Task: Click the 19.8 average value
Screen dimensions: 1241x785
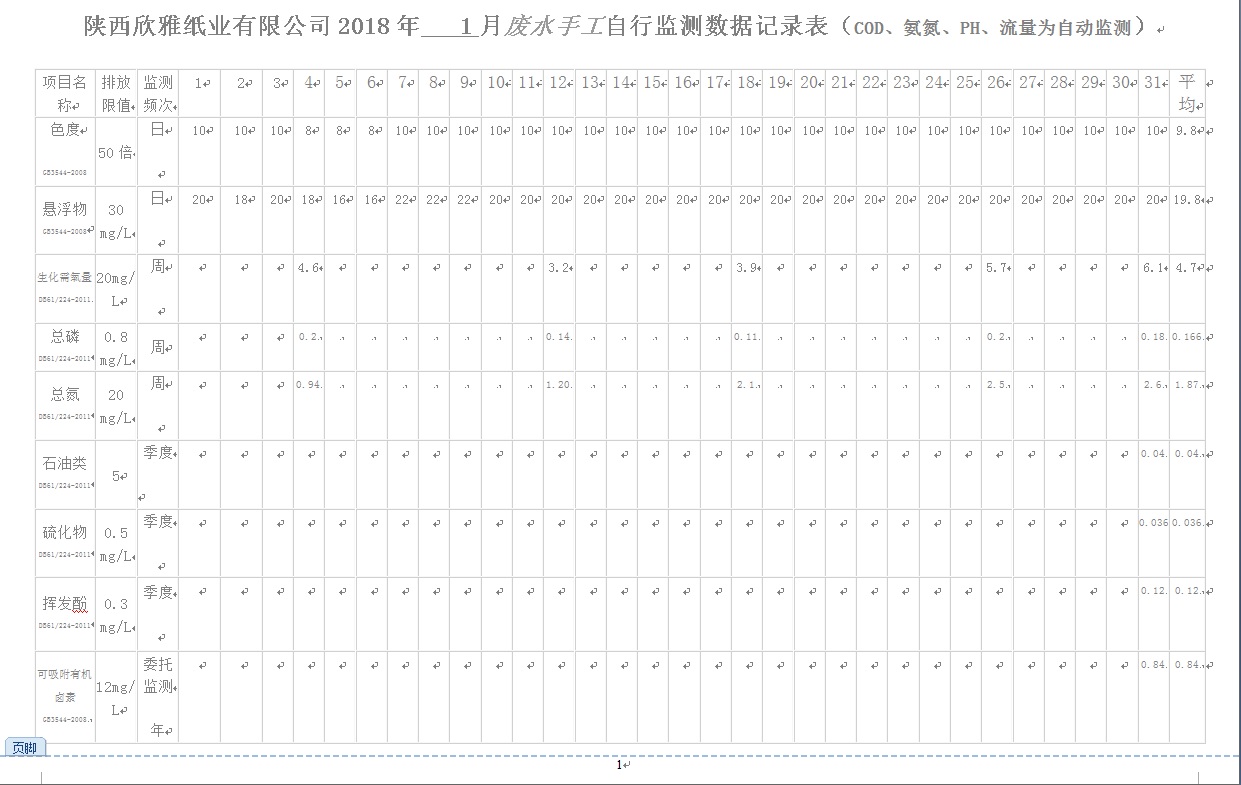Action: pyautogui.click(x=1188, y=200)
